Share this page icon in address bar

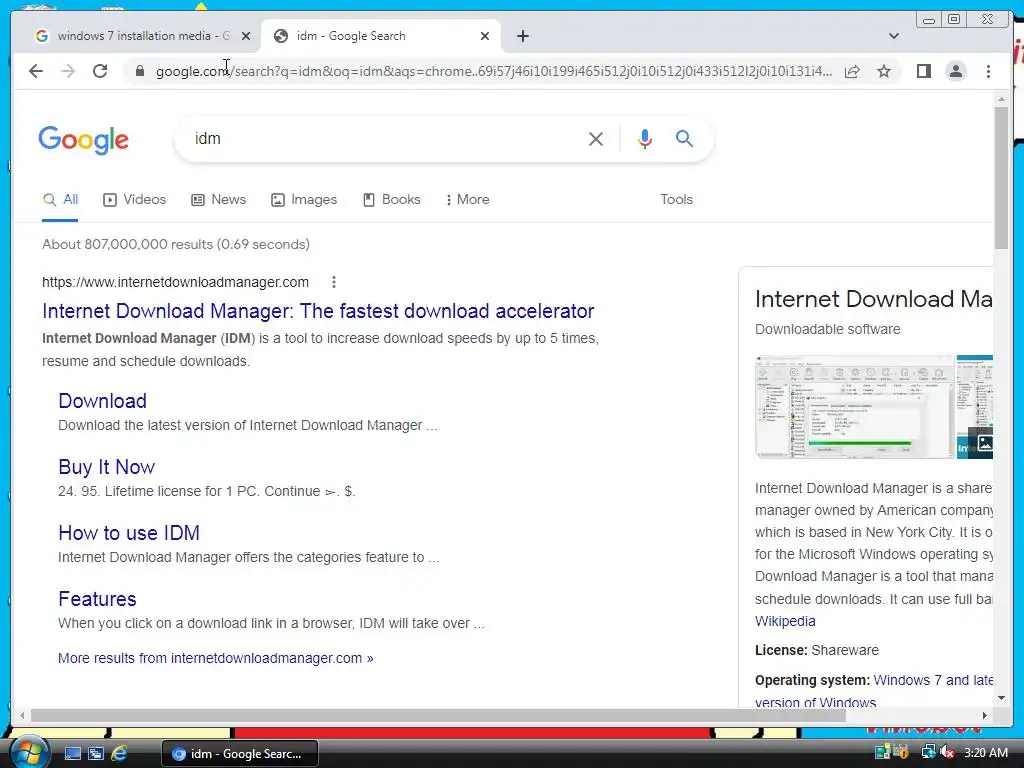[852, 71]
